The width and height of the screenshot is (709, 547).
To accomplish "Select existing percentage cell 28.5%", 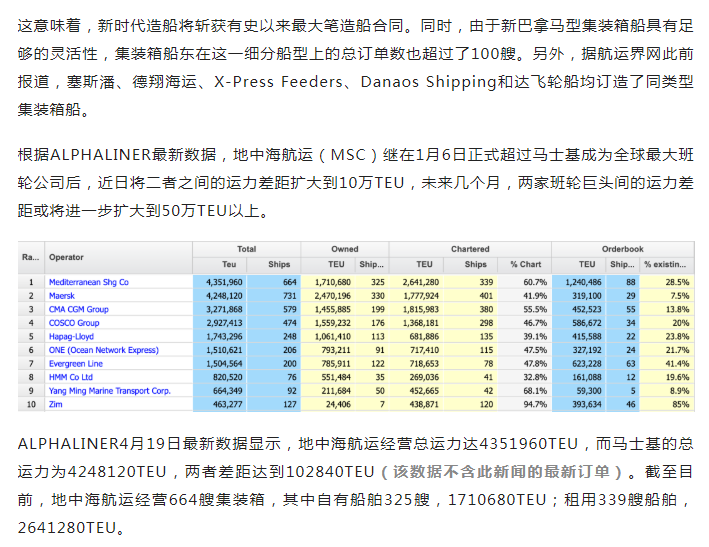I will (x=667, y=282).
